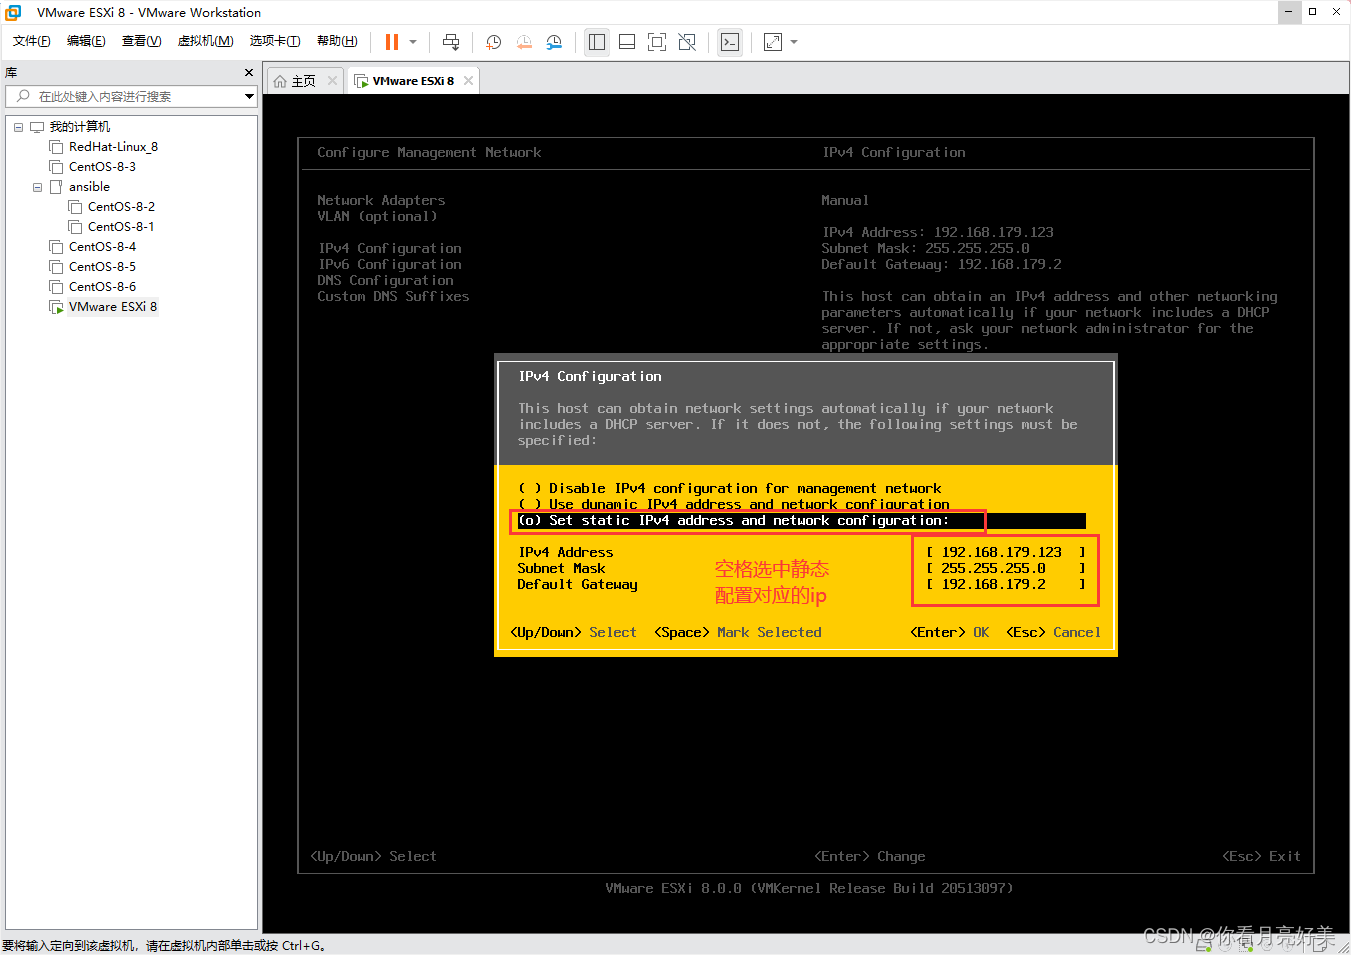Viewport: 1351px width, 955px height.
Task: Open the snapshot manager icon
Action: point(554,42)
